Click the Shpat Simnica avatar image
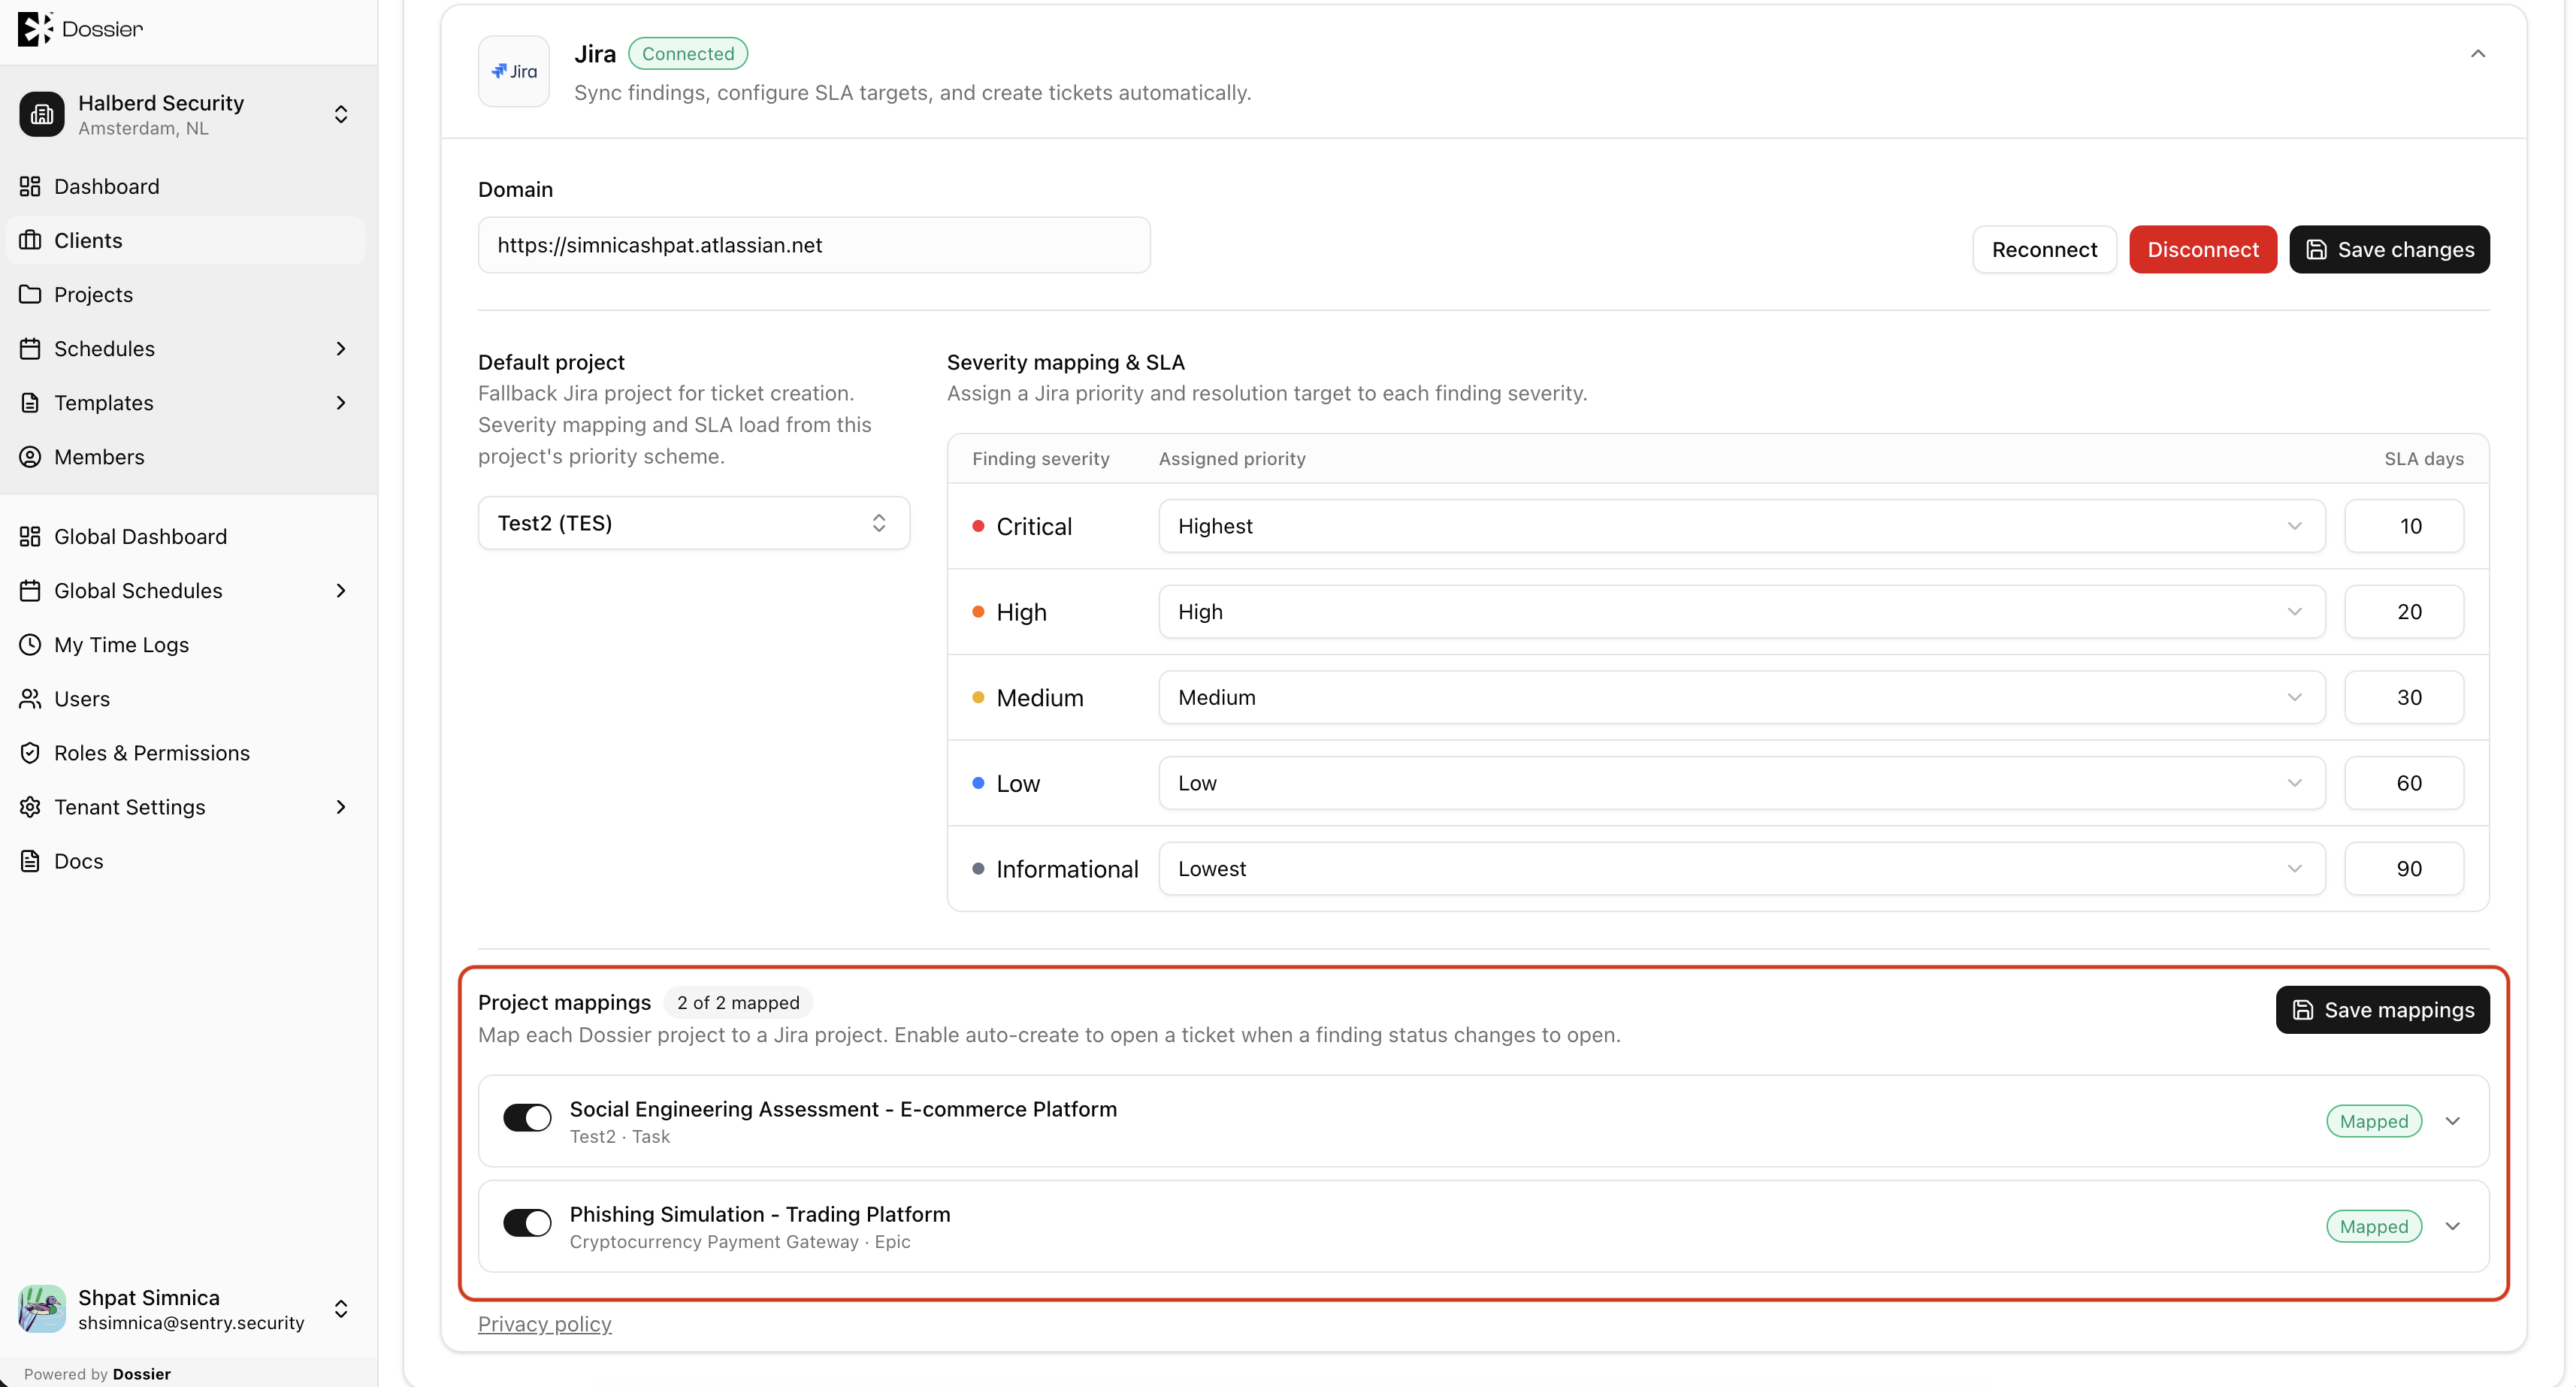The height and width of the screenshot is (1387, 2576). click(42, 1308)
